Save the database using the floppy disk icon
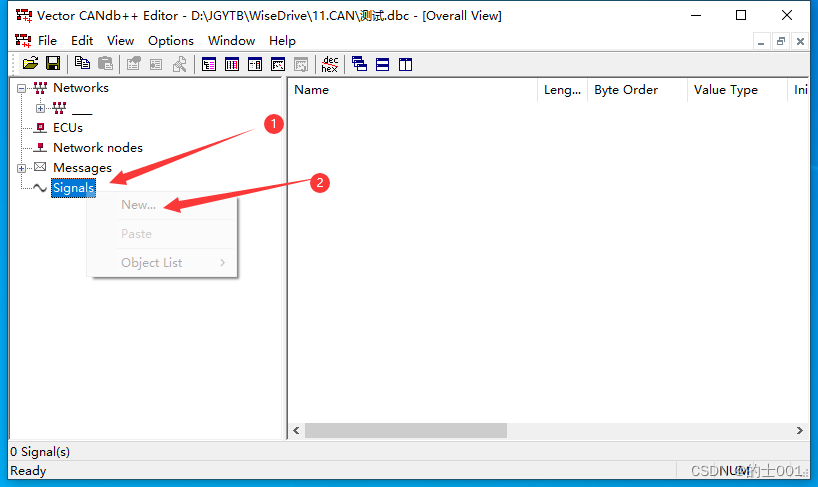818x487 pixels. tap(53, 64)
